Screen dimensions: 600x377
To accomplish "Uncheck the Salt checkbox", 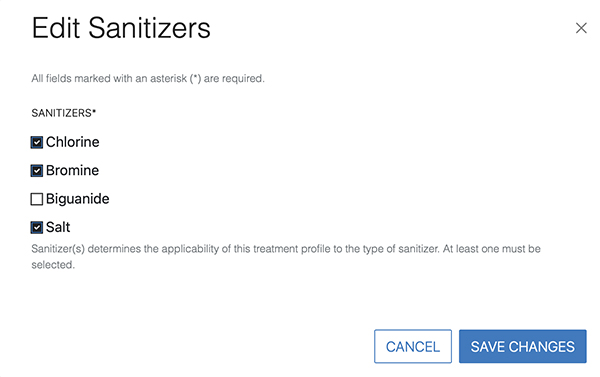I will [37, 227].
